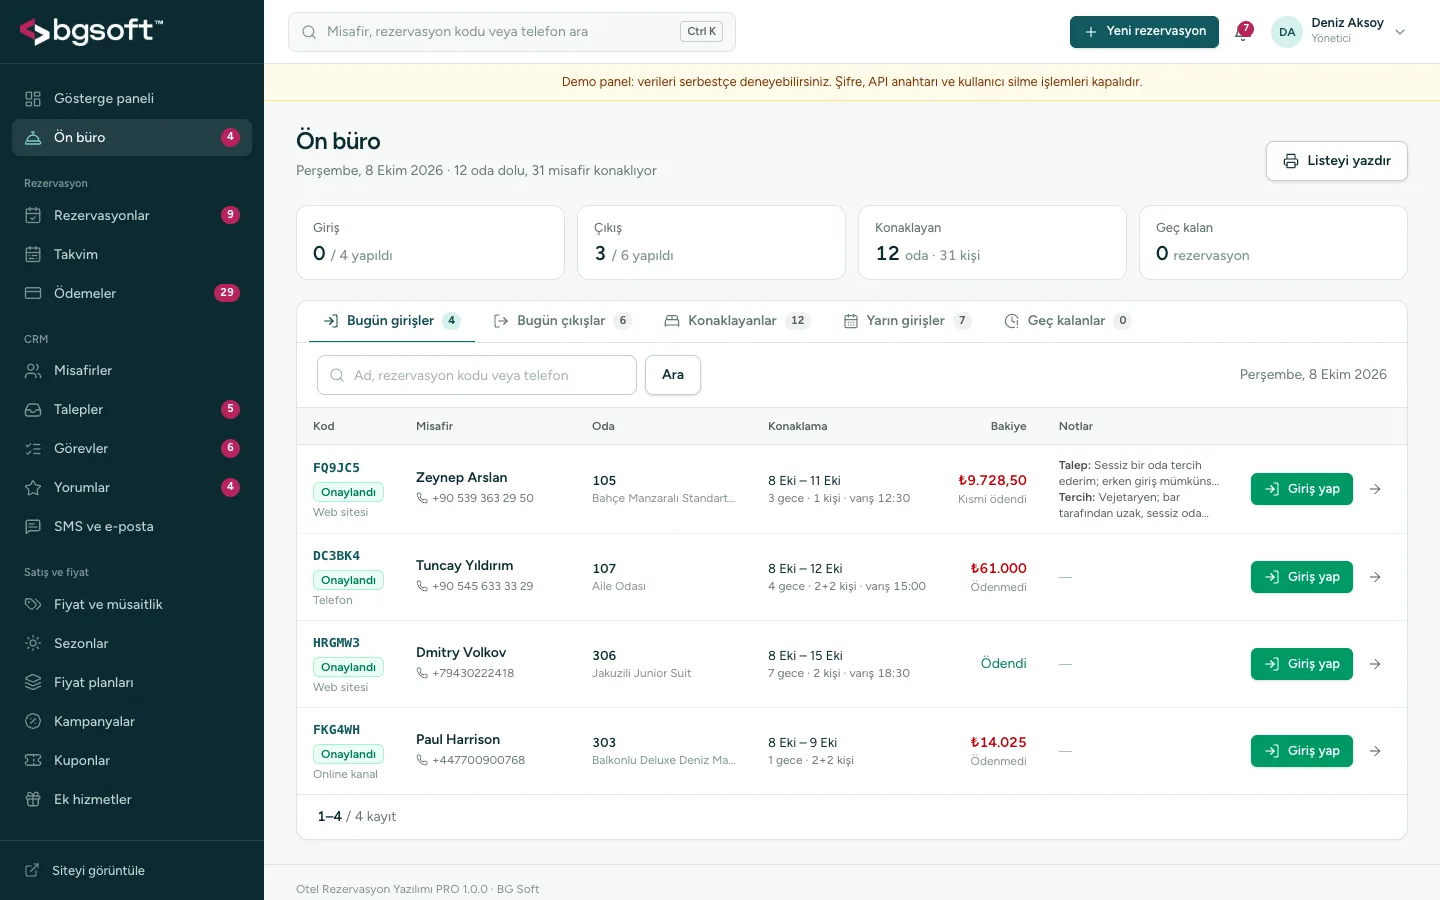Check in Dmitry Volkov with Giriş yap
Viewport: 1440px width, 900px height.
tap(1302, 664)
